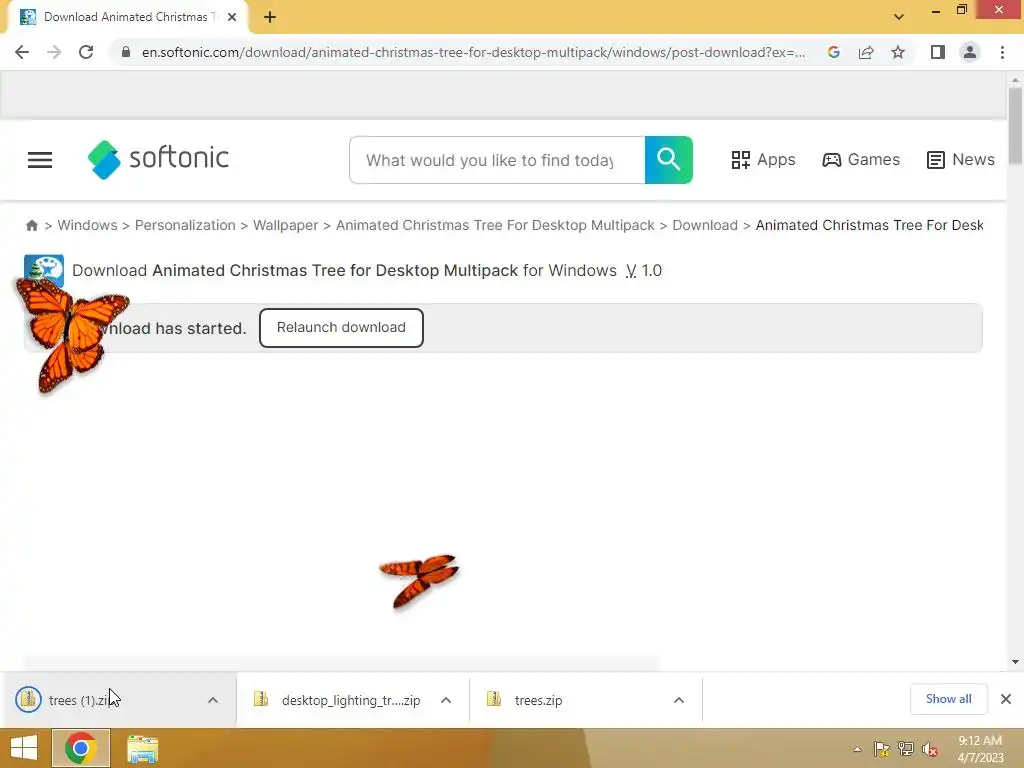
Task: Close the downloads bar
Action: [x=1006, y=699]
